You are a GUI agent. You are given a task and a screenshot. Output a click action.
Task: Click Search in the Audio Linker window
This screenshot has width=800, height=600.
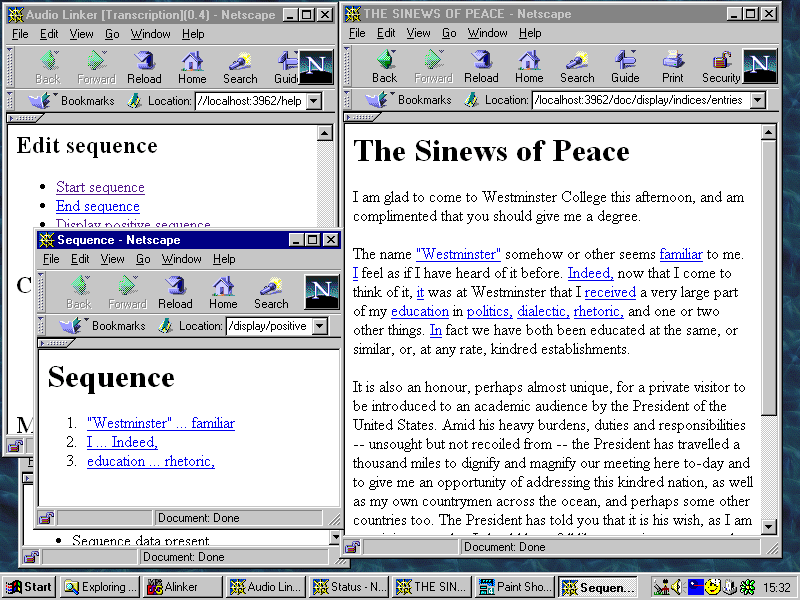[240, 67]
